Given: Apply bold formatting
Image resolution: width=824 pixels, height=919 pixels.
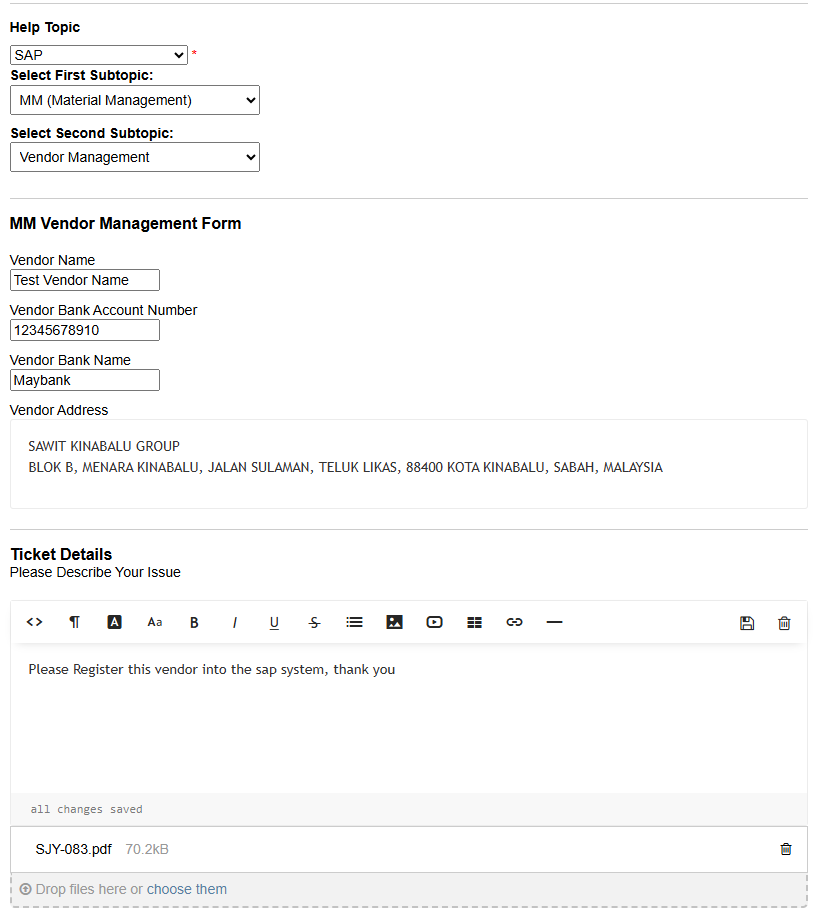Looking at the screenshot, I should pyautogui.click(x=195, y=622).
